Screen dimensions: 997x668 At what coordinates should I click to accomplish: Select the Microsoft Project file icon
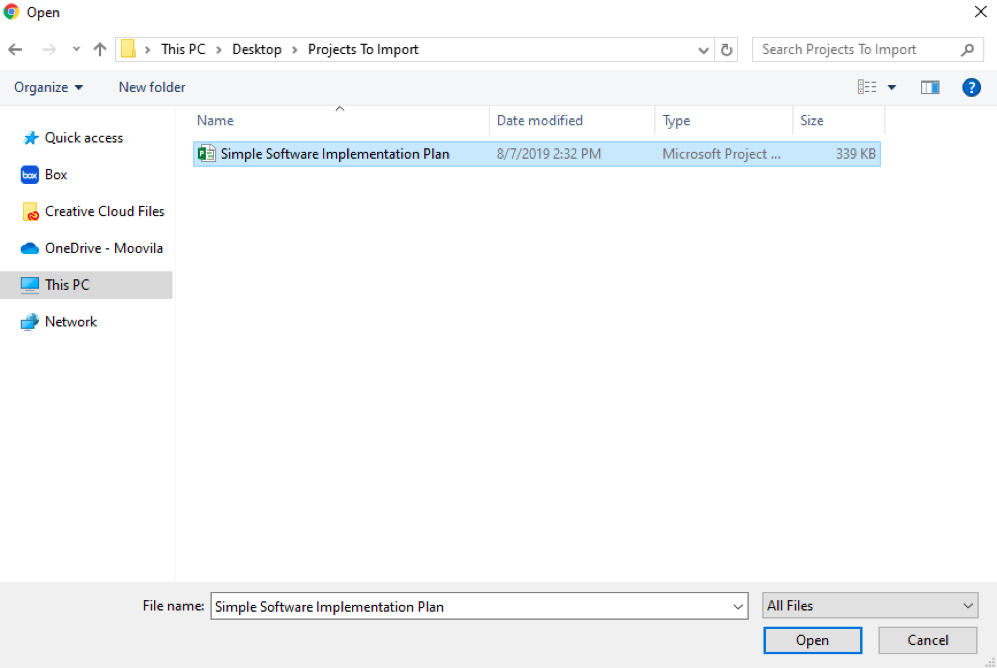[x=207, y=154]
